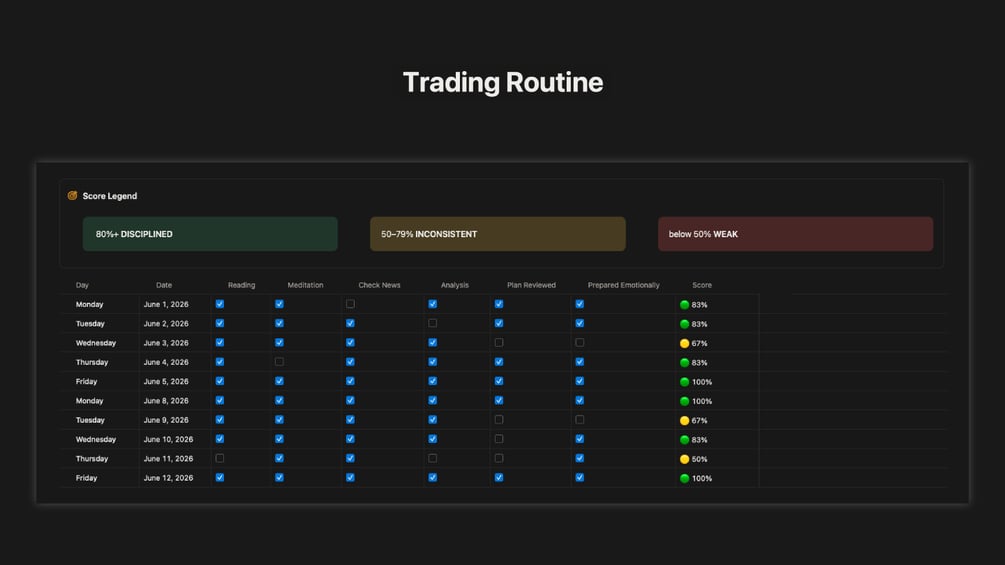This screenshot has width=1005, height=565.
Task: Tick Plan Reviewed for June 3
Action: (499, 343)
